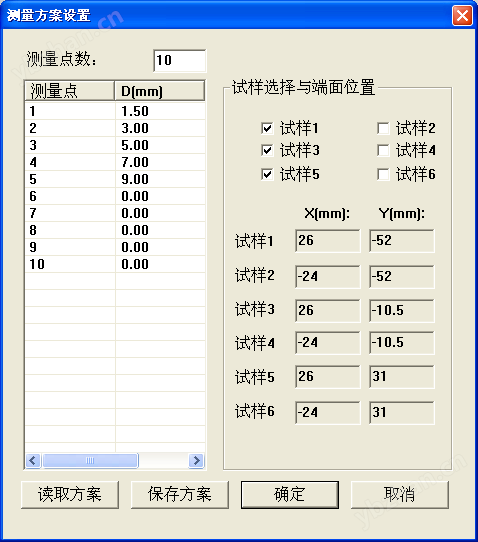Select measurement point row 10
This screenshot has width=478, height=542.
(x=115, y=264)
